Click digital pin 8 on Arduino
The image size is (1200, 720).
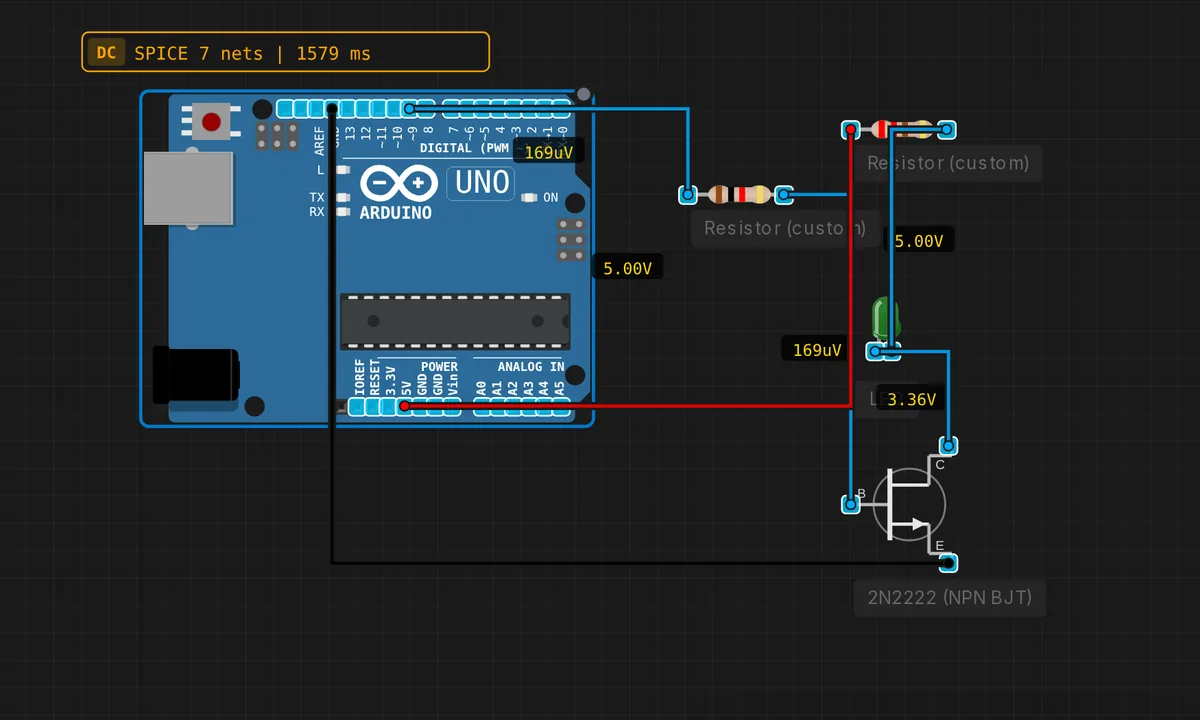[426, 108]
